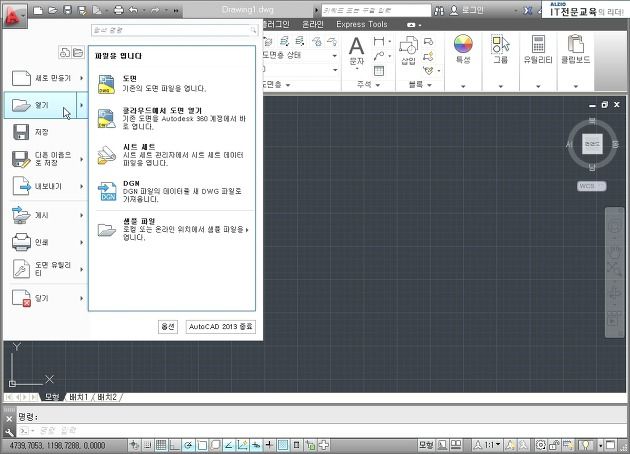Click the command line customize wrench icon
The height and width of the screenshot is (454, 630).
click(x=9, y=432)
